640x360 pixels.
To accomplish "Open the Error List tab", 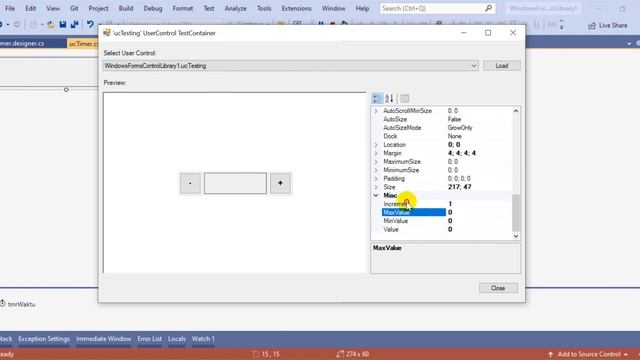I will click(x=149, y=339).
